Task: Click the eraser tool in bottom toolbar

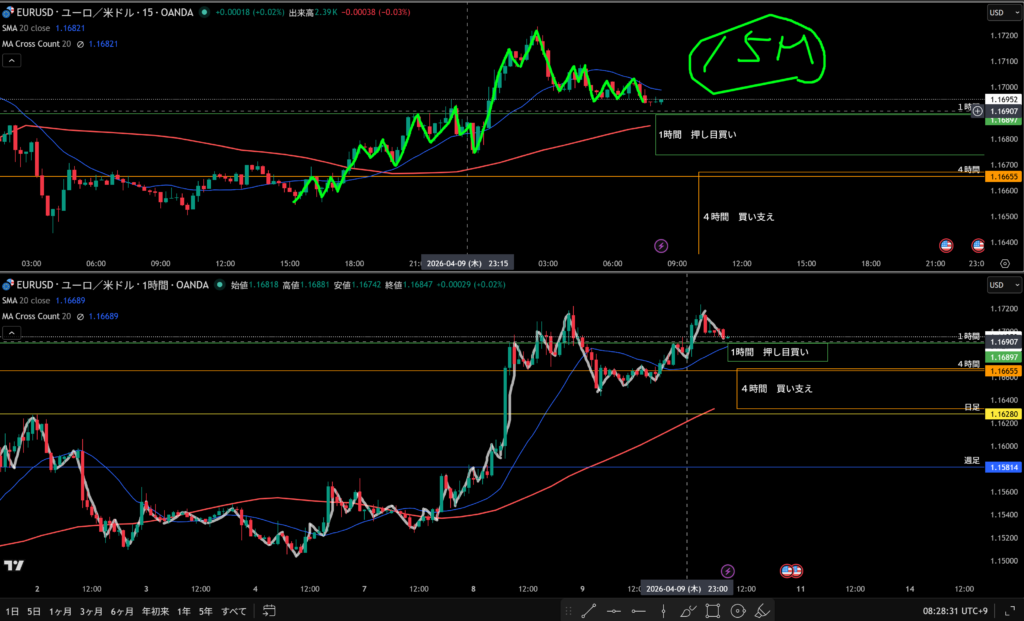Action: 761,610
